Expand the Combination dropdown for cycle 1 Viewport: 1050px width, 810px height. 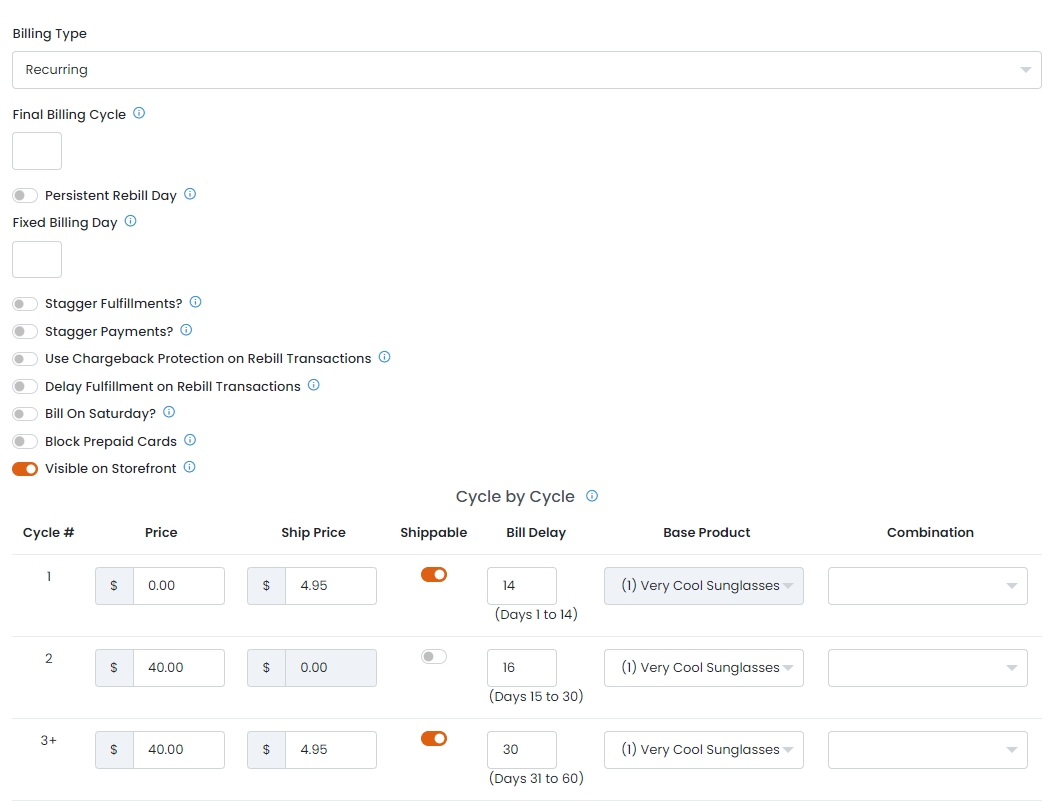(927, 586)
